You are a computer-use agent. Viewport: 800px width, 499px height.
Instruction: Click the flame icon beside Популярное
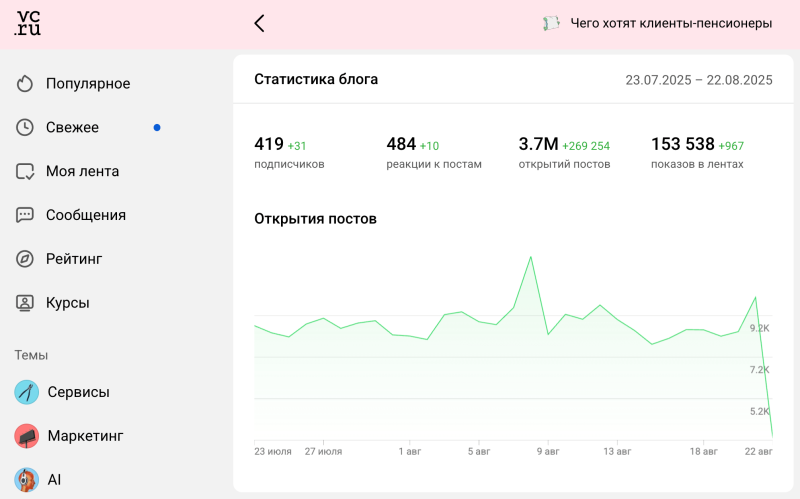click(26, 84)
